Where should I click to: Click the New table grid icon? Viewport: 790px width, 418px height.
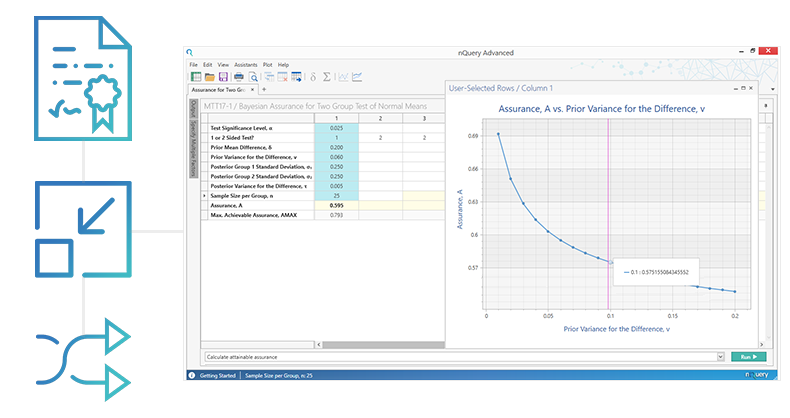[196, 77]
